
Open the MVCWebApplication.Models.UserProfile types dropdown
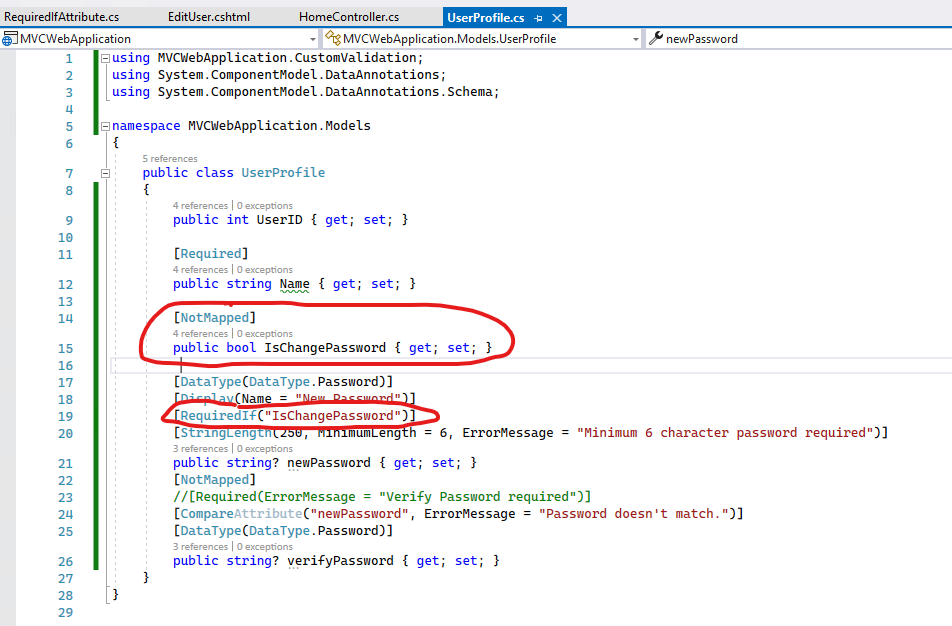click(x=638, y=38)
